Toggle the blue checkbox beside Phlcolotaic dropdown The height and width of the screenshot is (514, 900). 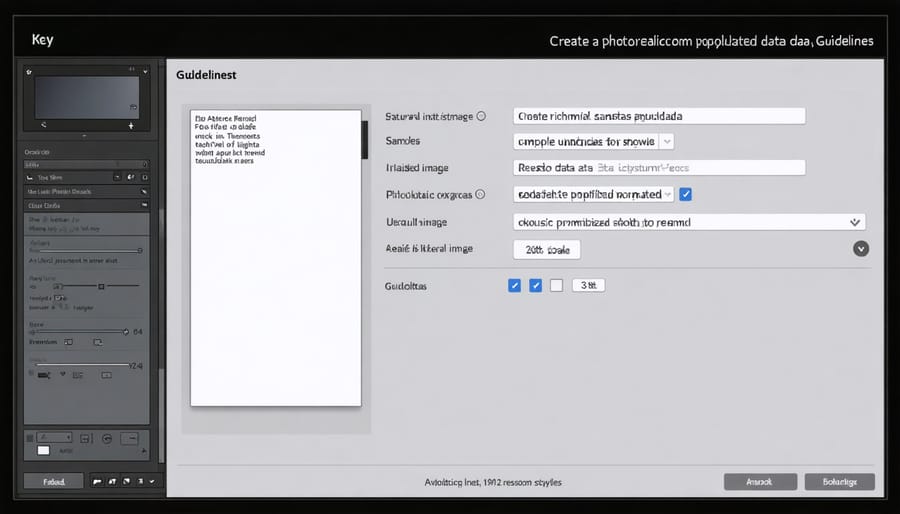(686, 194)
